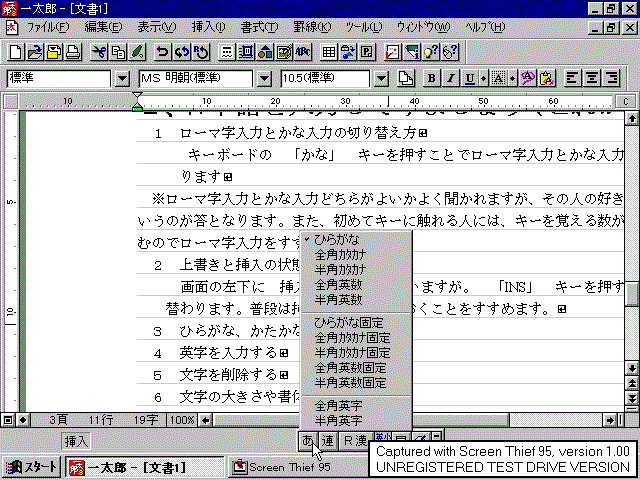The image size is (640, 480).
Task: Click the C button at ruler end
Action: click(x=625, y=101)
